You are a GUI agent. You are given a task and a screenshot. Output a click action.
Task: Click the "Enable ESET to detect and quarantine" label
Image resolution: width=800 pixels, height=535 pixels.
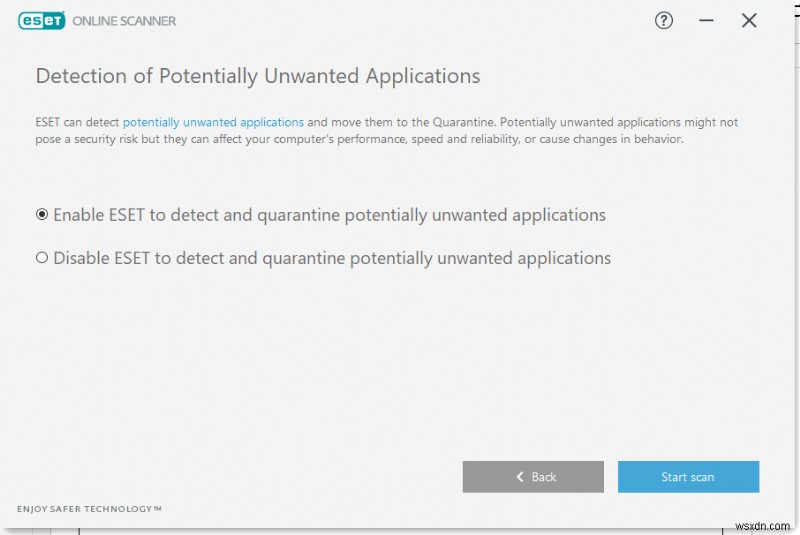pos(329,215)
